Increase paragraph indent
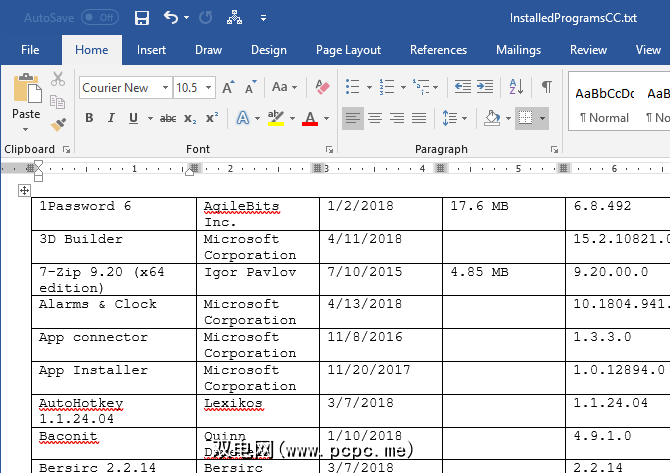670x473 pixels. pos(485,87)
